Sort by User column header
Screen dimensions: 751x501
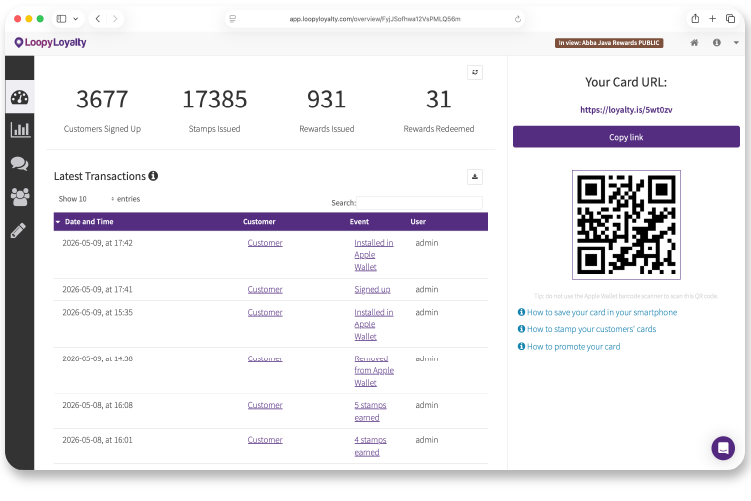click(418, 221)
